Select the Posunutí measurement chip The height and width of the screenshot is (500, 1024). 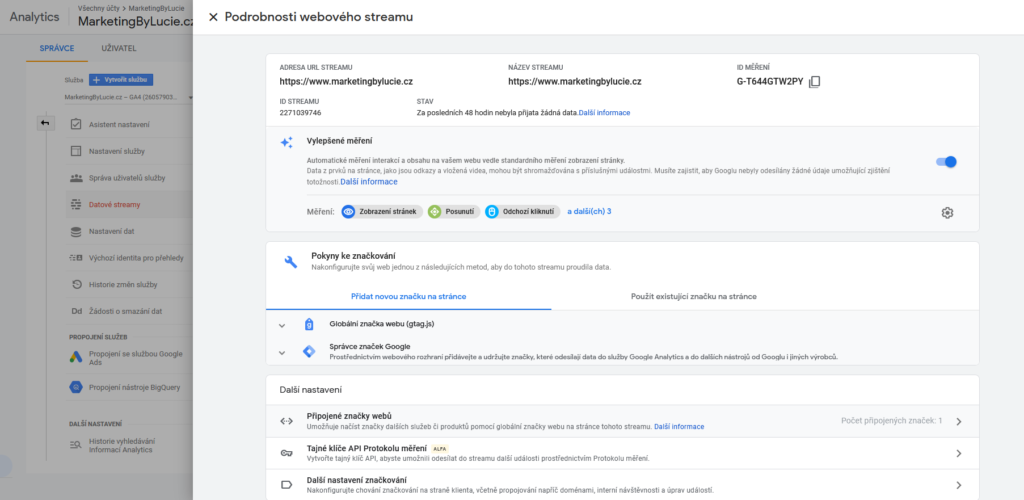point(454,211)
